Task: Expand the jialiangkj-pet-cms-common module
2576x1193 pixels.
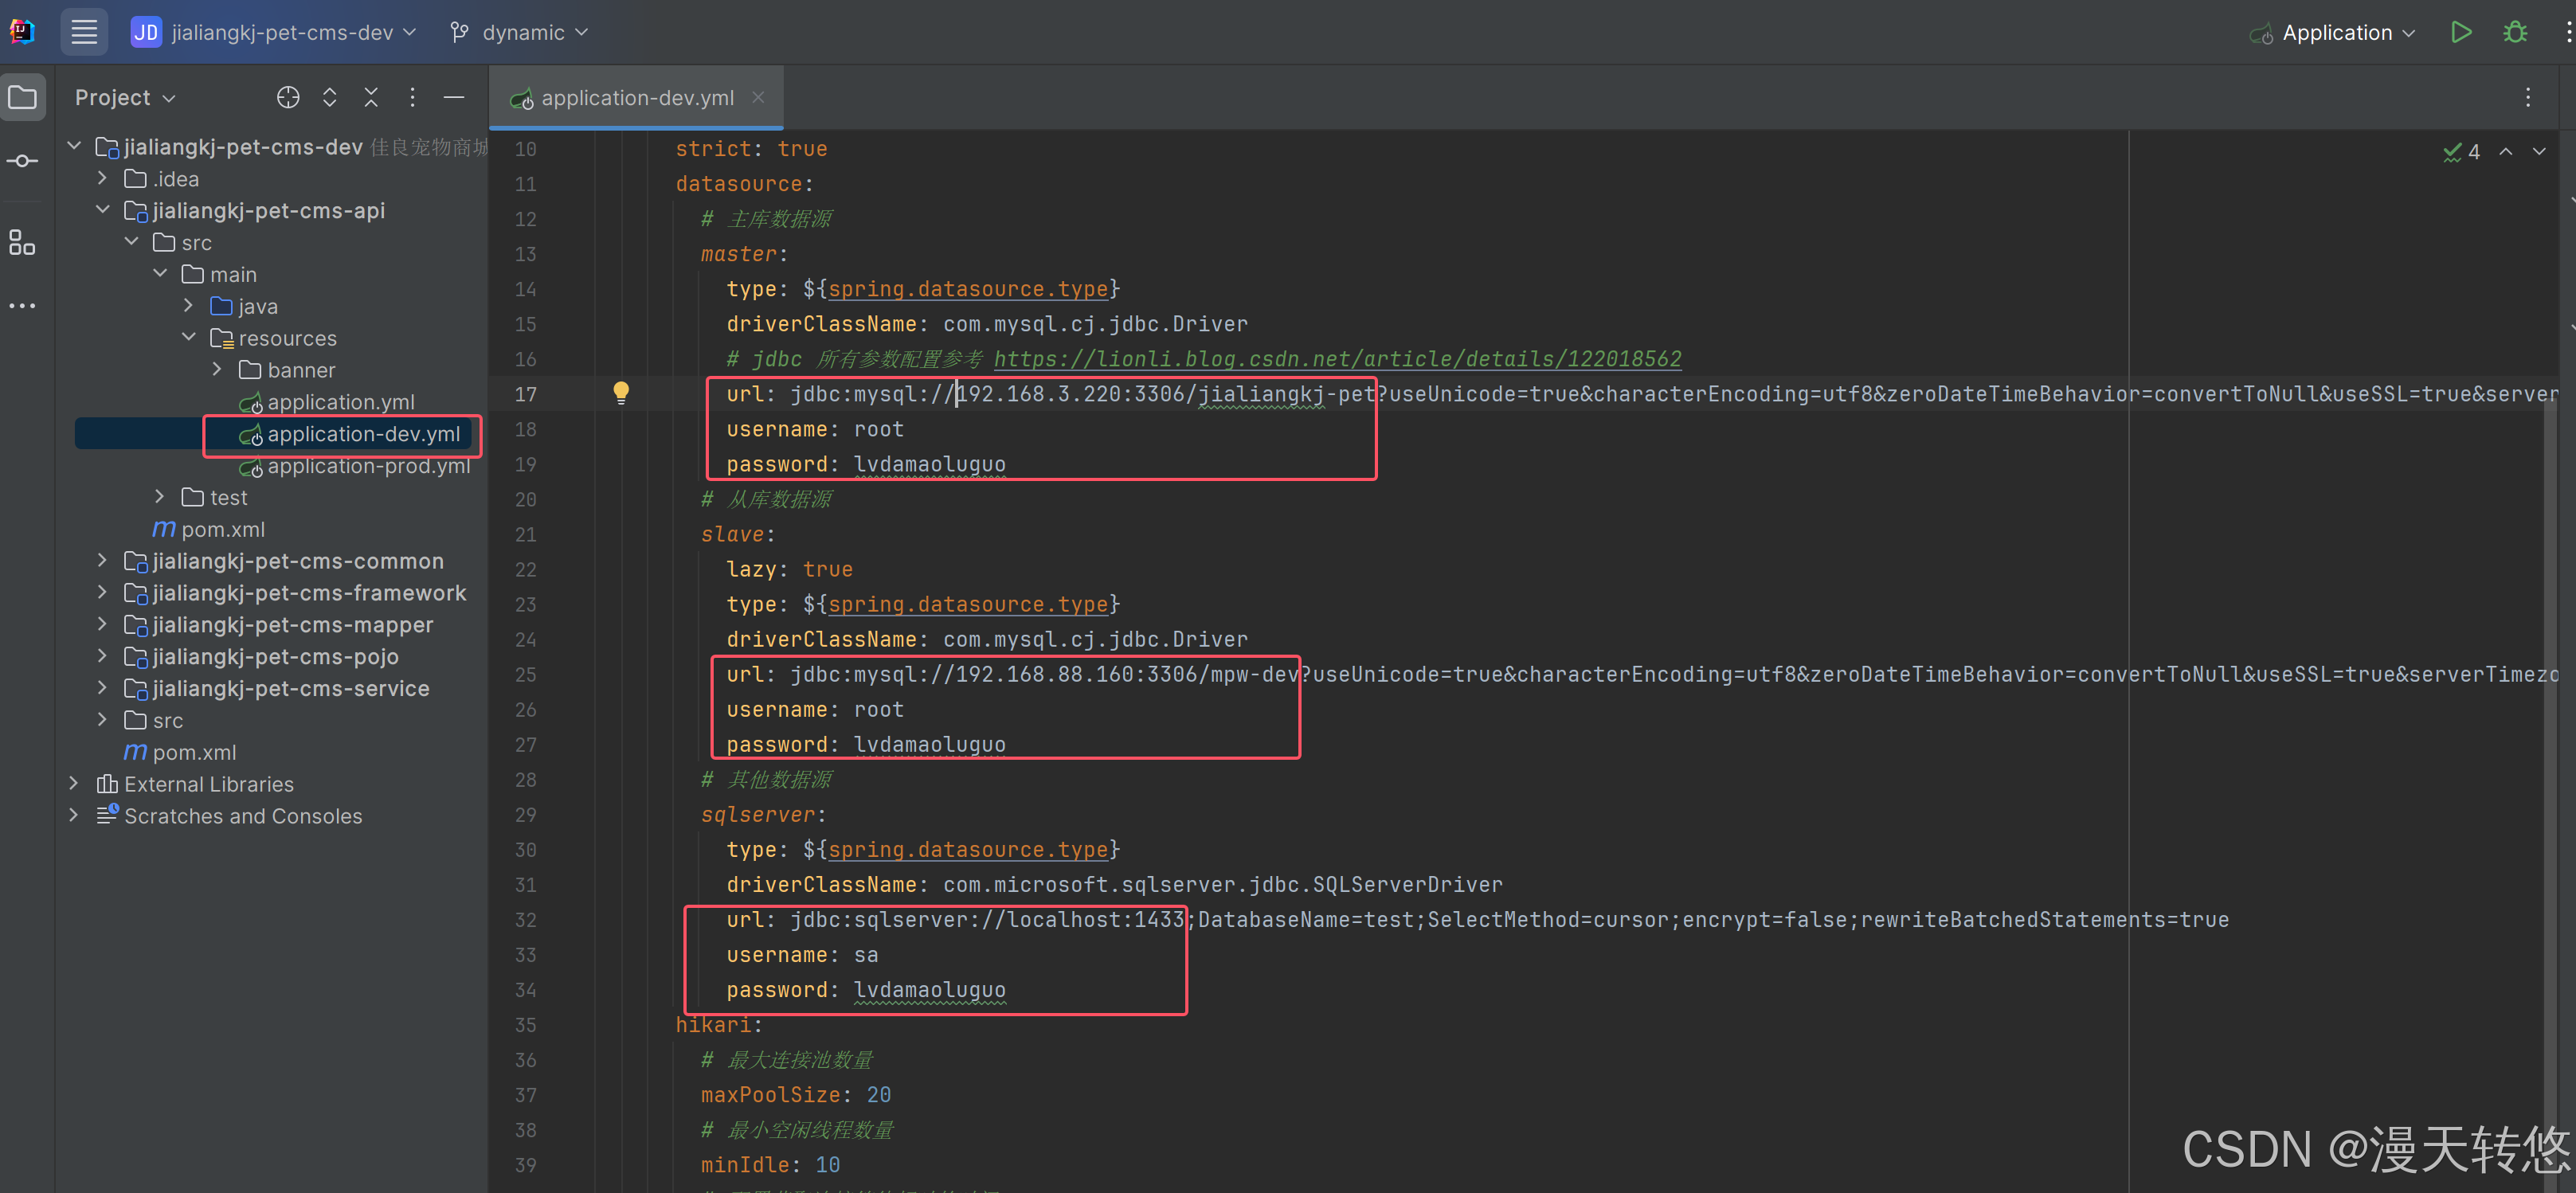Action: point(102,561)
